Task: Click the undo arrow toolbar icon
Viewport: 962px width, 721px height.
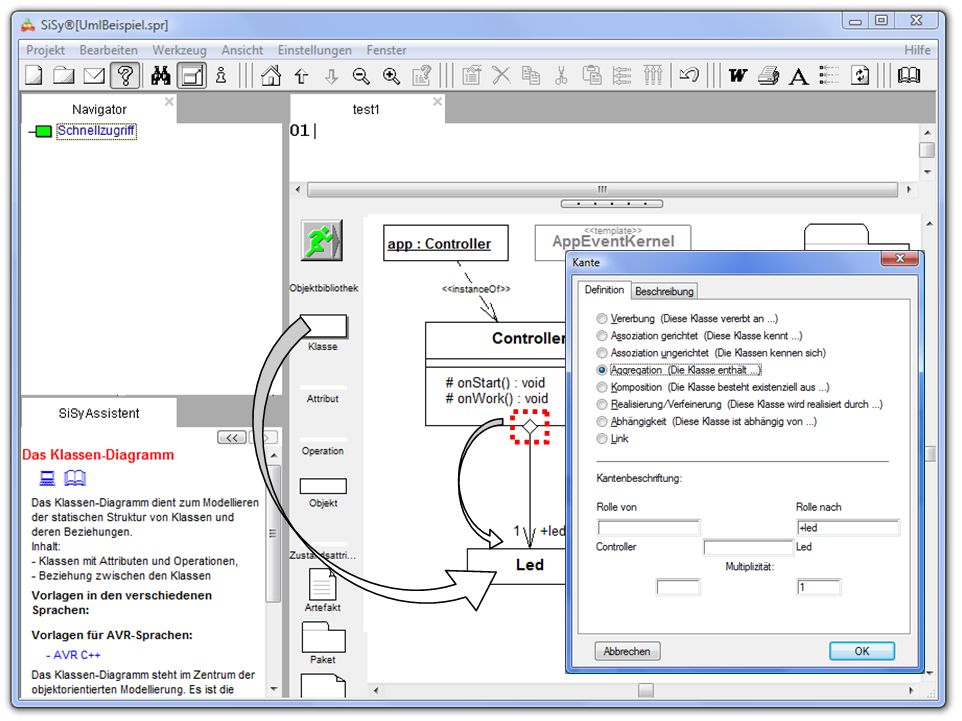Action: 688,75
